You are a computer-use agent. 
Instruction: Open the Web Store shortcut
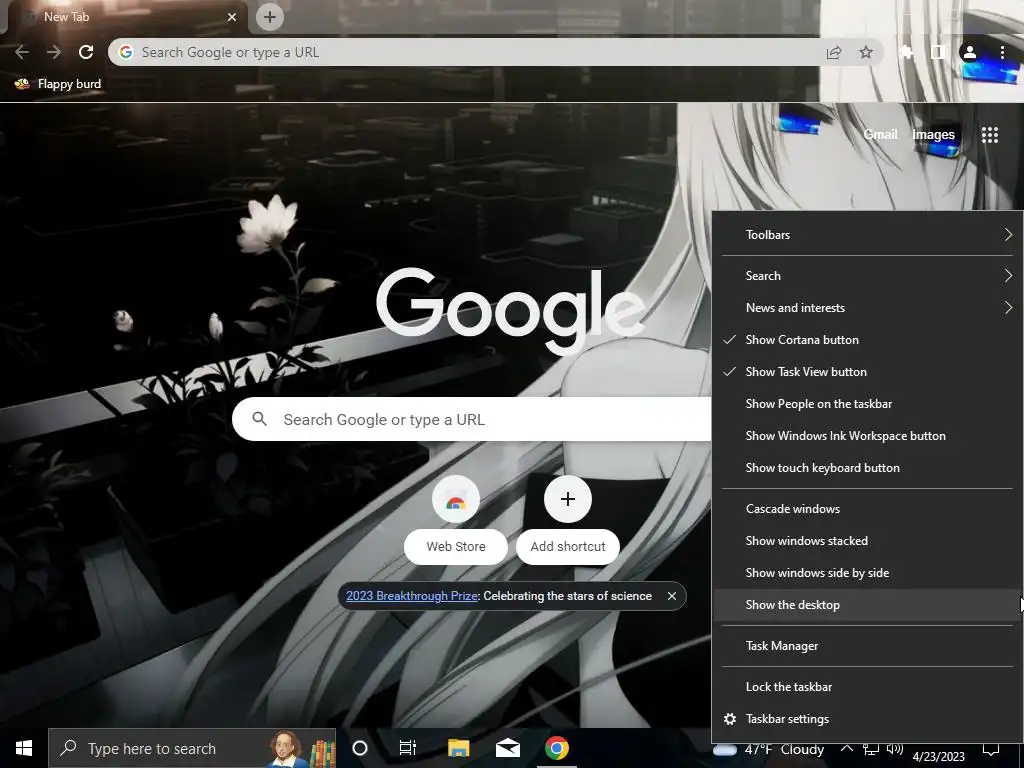(456, 520)
